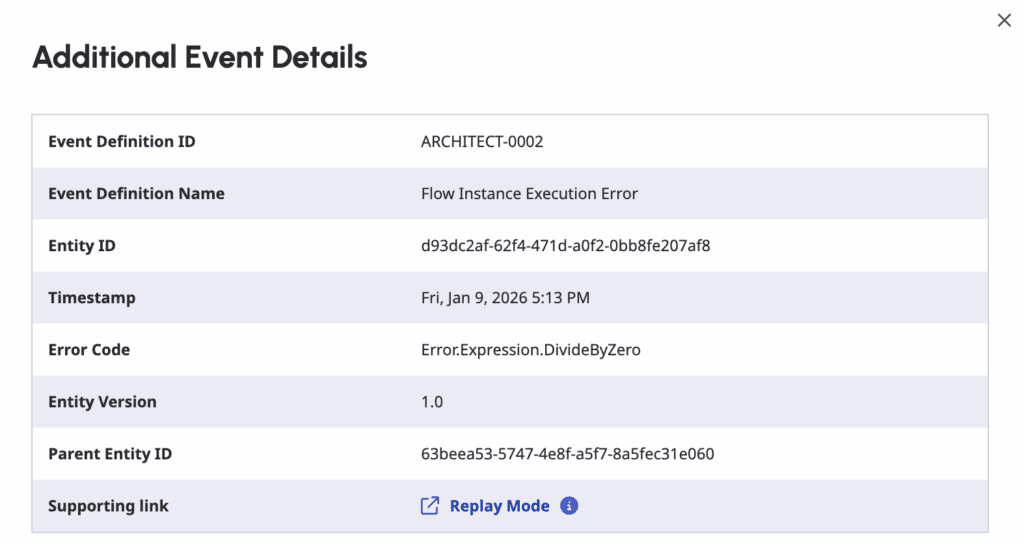Select the Flow Instance Execution Error value

click(x=529, y=194)
